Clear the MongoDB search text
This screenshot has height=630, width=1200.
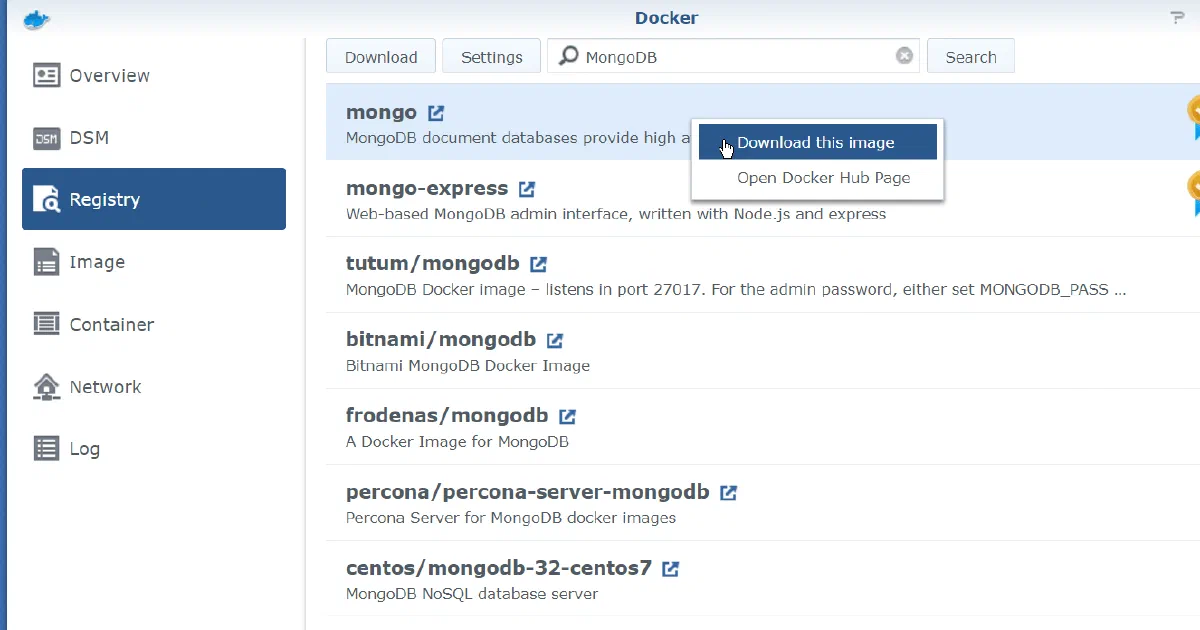(904, 56)
